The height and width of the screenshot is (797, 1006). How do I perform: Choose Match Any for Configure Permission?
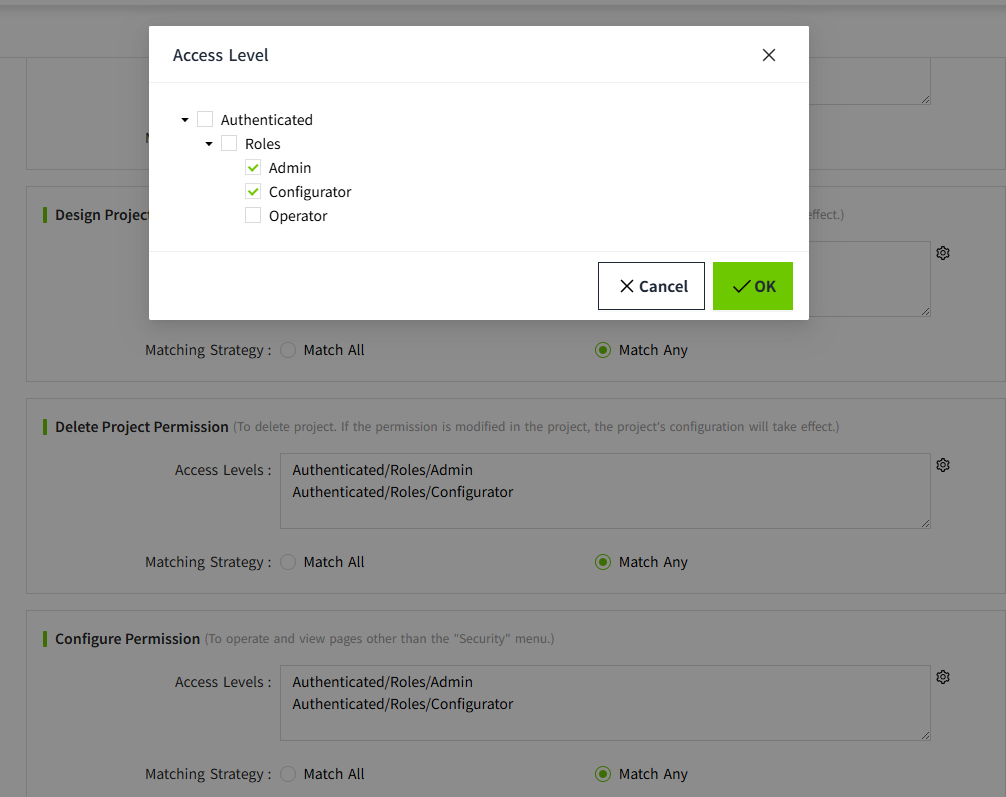pyautogui.click(x=603, y=774)
